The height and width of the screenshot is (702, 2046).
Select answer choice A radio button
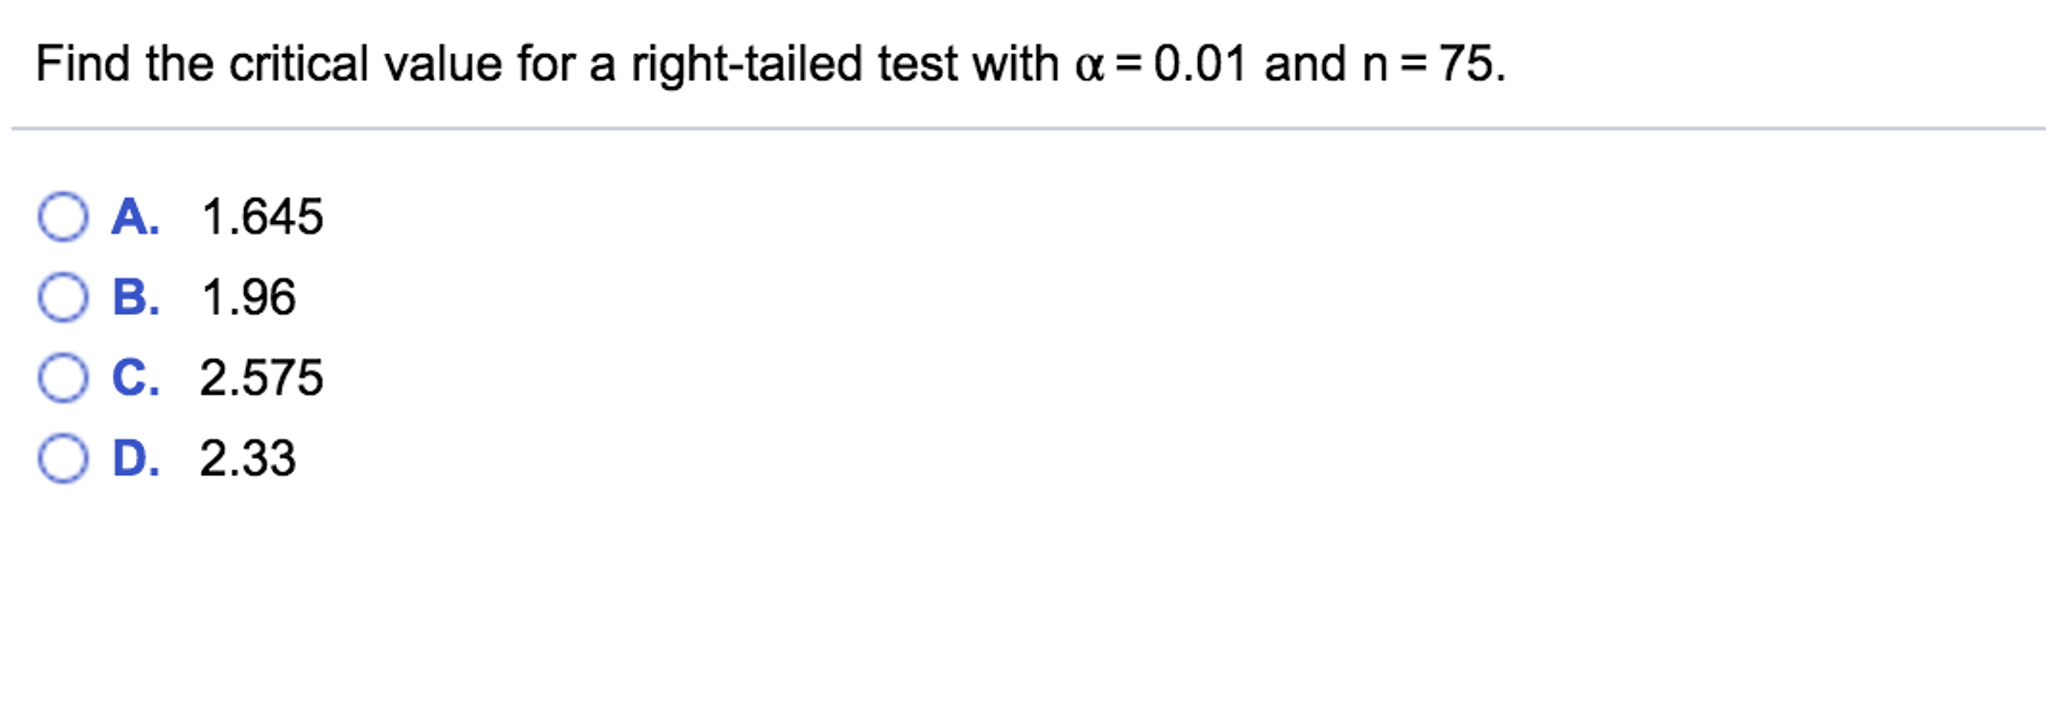[x=62, y=218]
